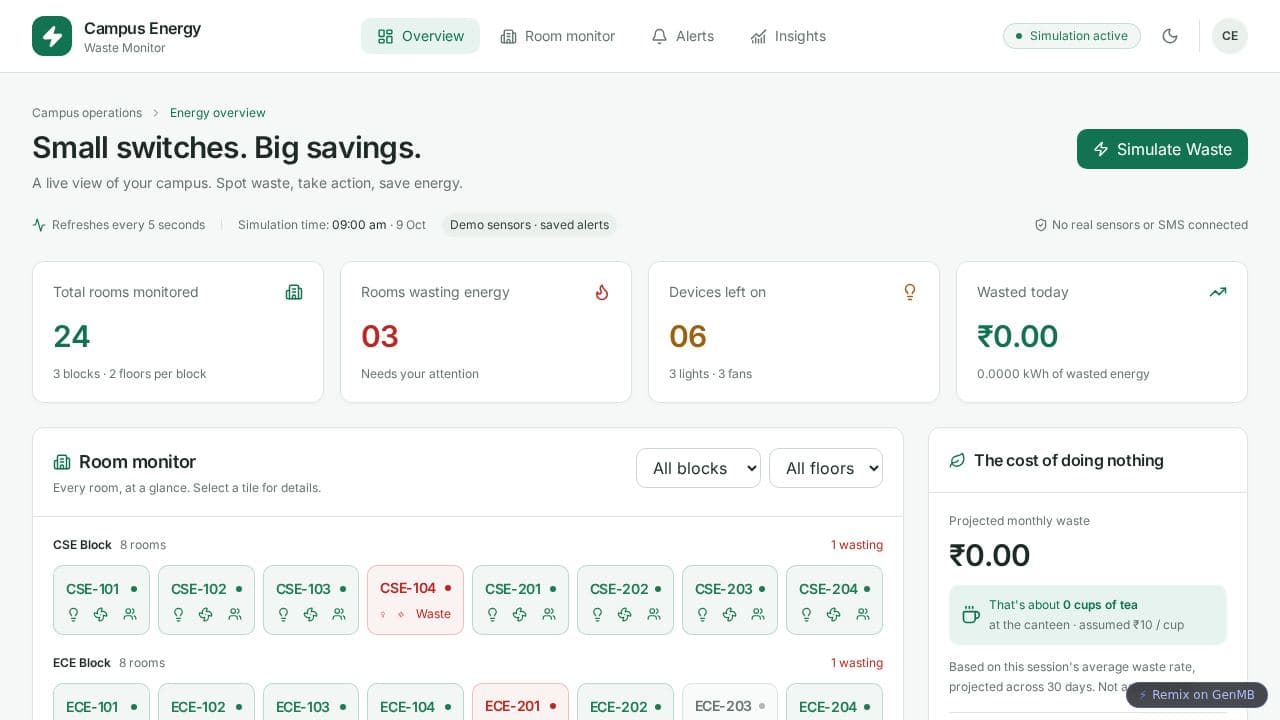Click the ECE Block '1 wasting' label

pos(857,663)
